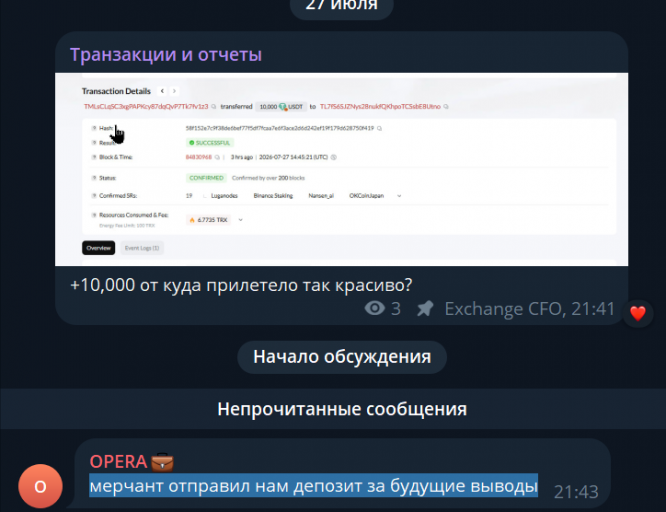This screenshot has height=512, width=666.
Task: Click the Transaction Details heading
Action: [x=116, y=91]
